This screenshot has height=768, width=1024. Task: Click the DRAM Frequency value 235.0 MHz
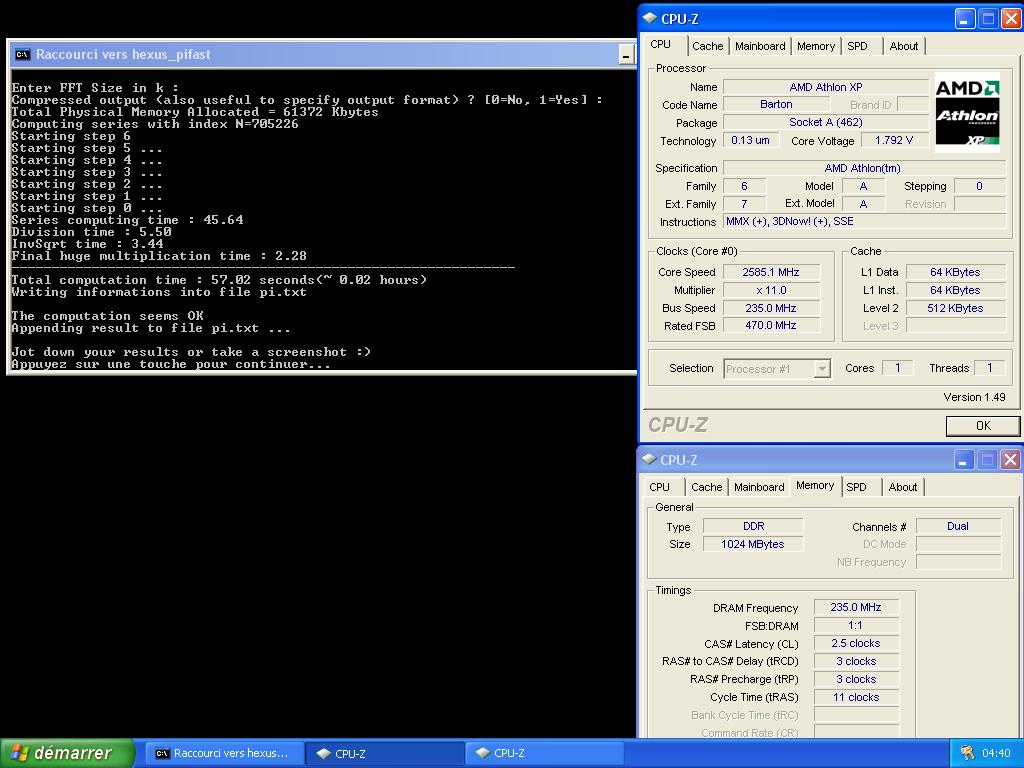(x=856, y=607)
